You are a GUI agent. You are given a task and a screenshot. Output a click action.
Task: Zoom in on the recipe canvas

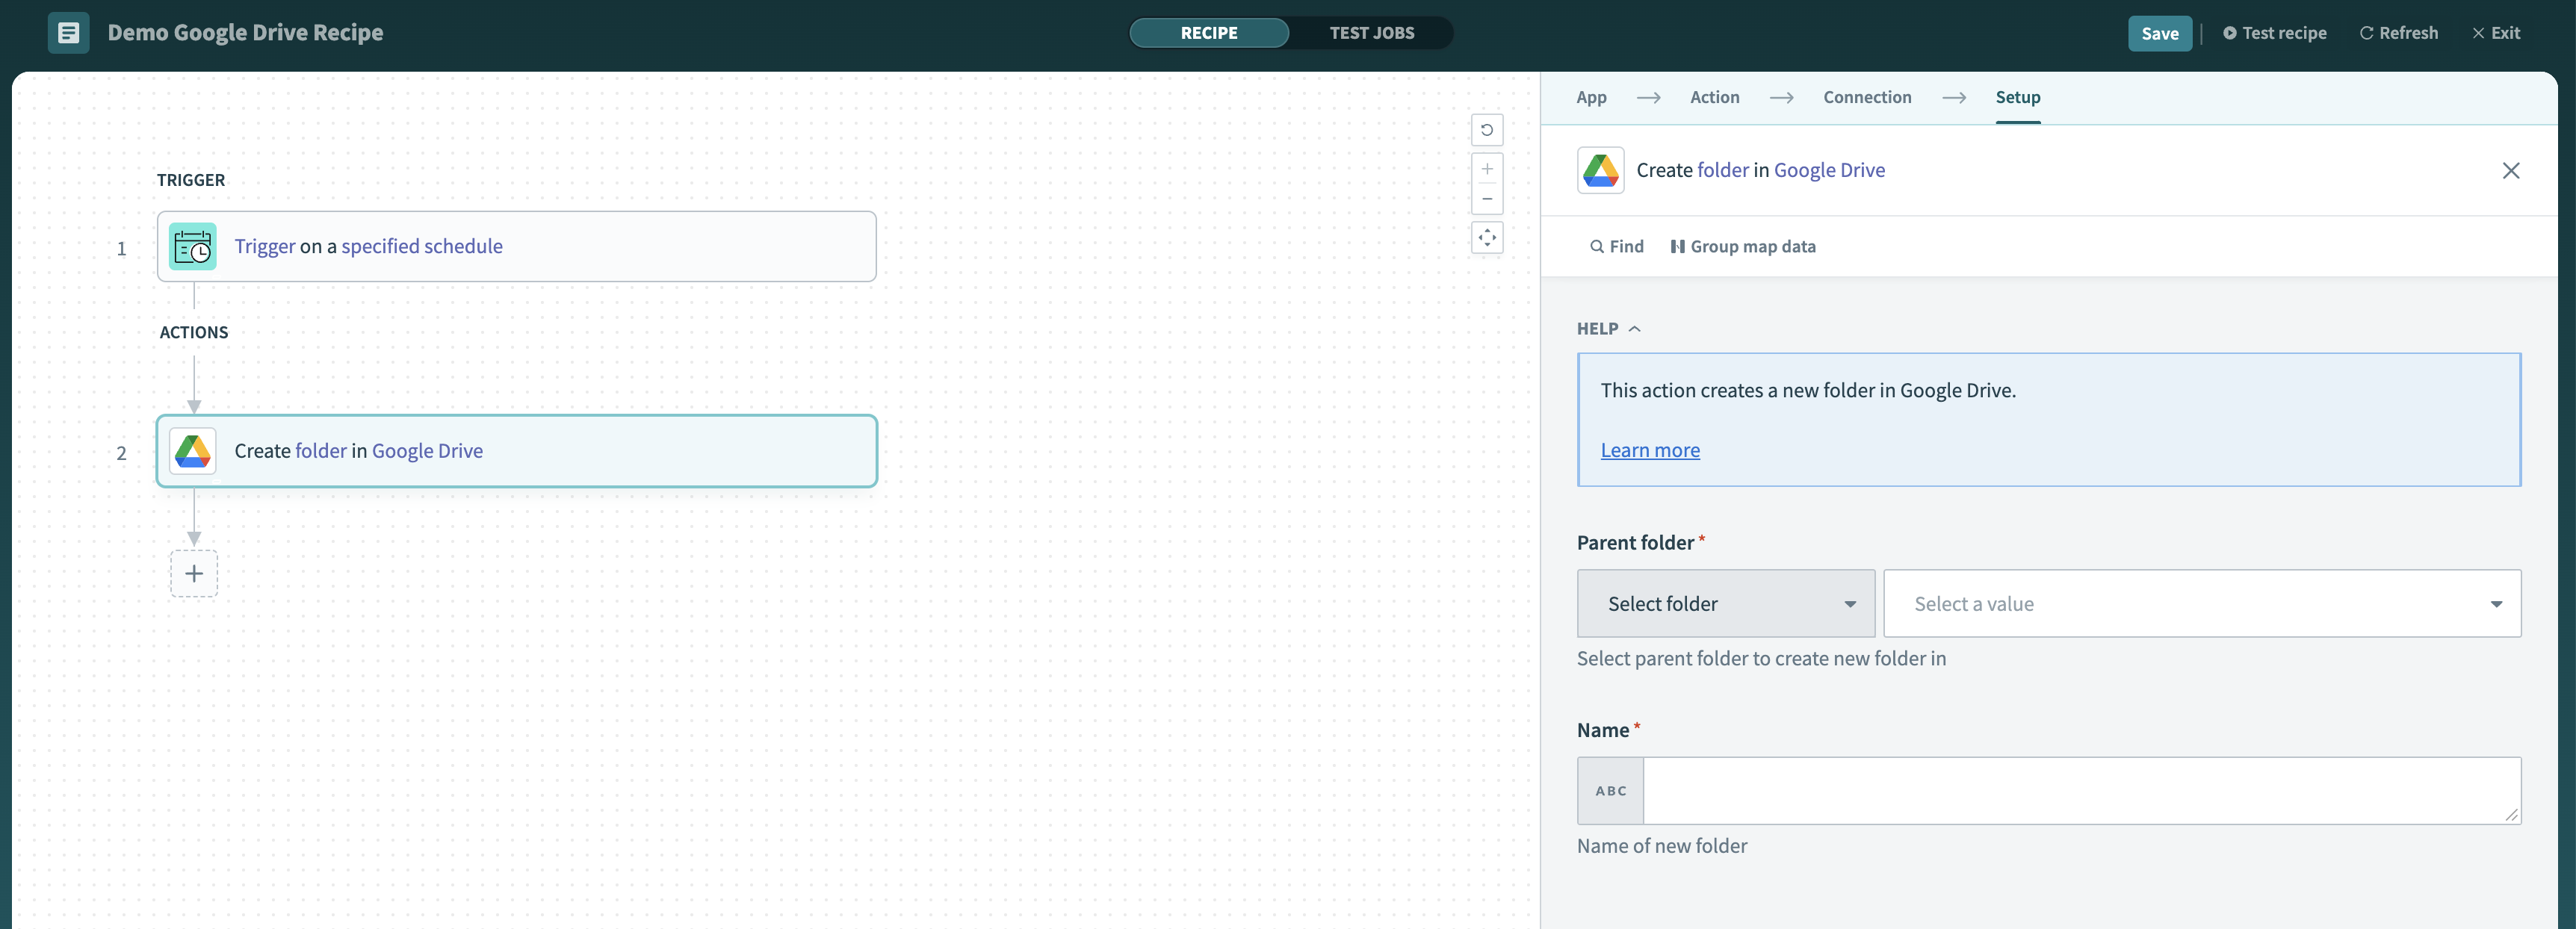[x=1487, y=169]
